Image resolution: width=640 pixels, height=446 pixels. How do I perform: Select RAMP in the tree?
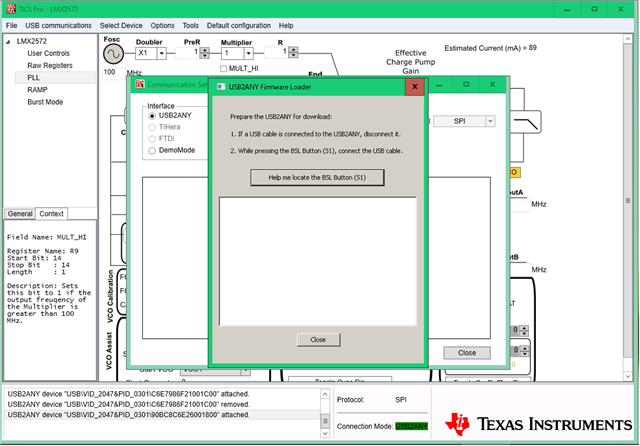pos(38,90)
